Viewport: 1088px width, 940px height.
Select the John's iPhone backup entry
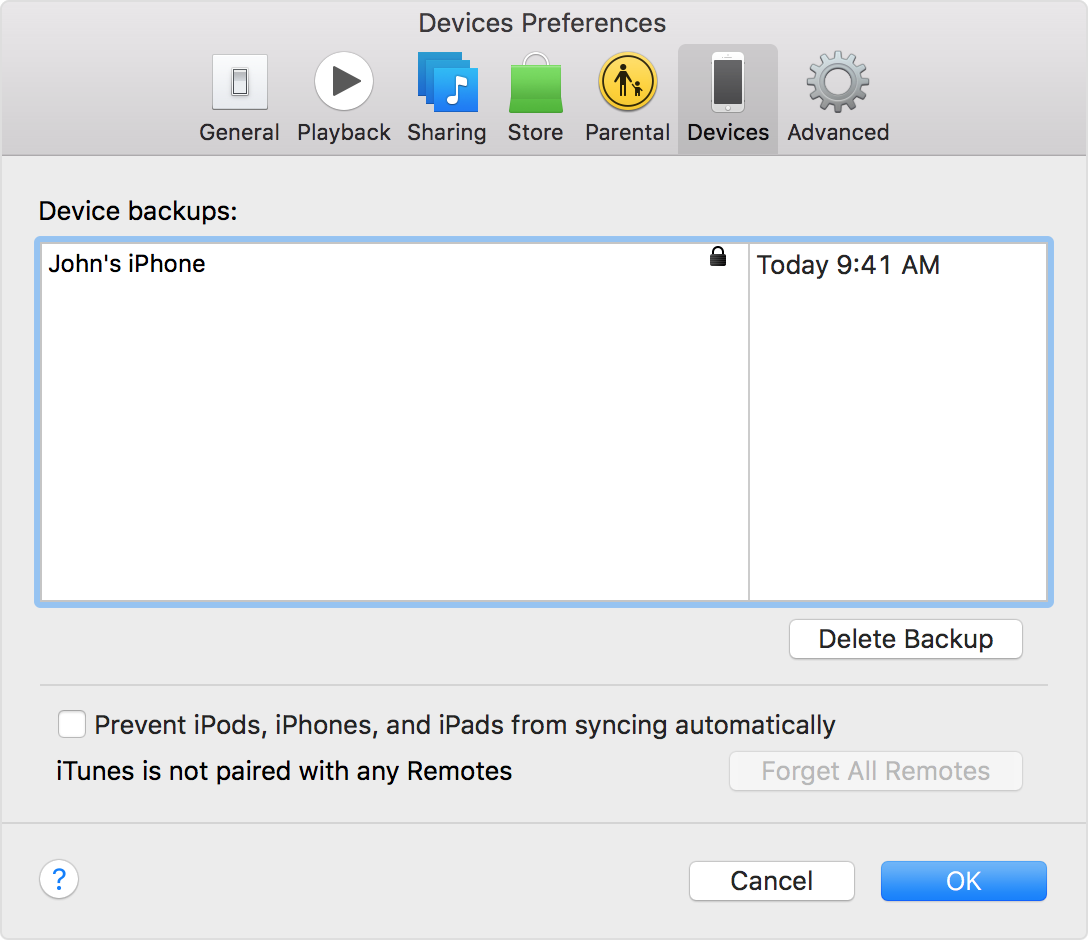[x=127, y=264]
